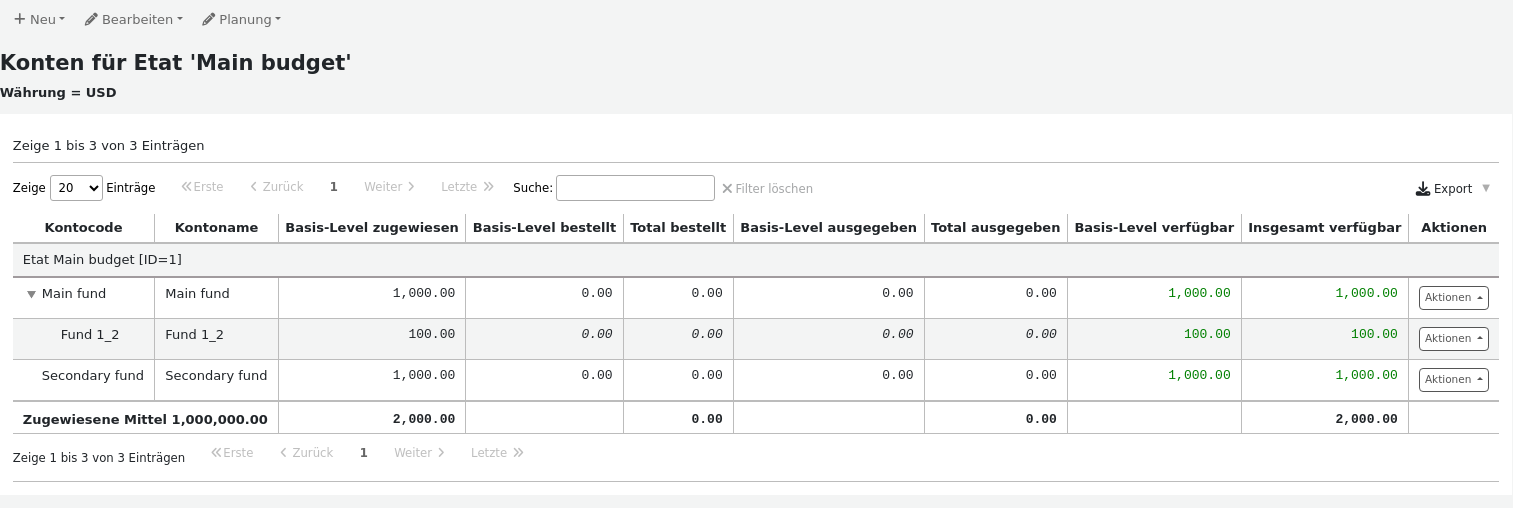Open Aktionen menu for Secondary fund
The width and height of the screenshot is (1513, 508).
(1453, 379)
